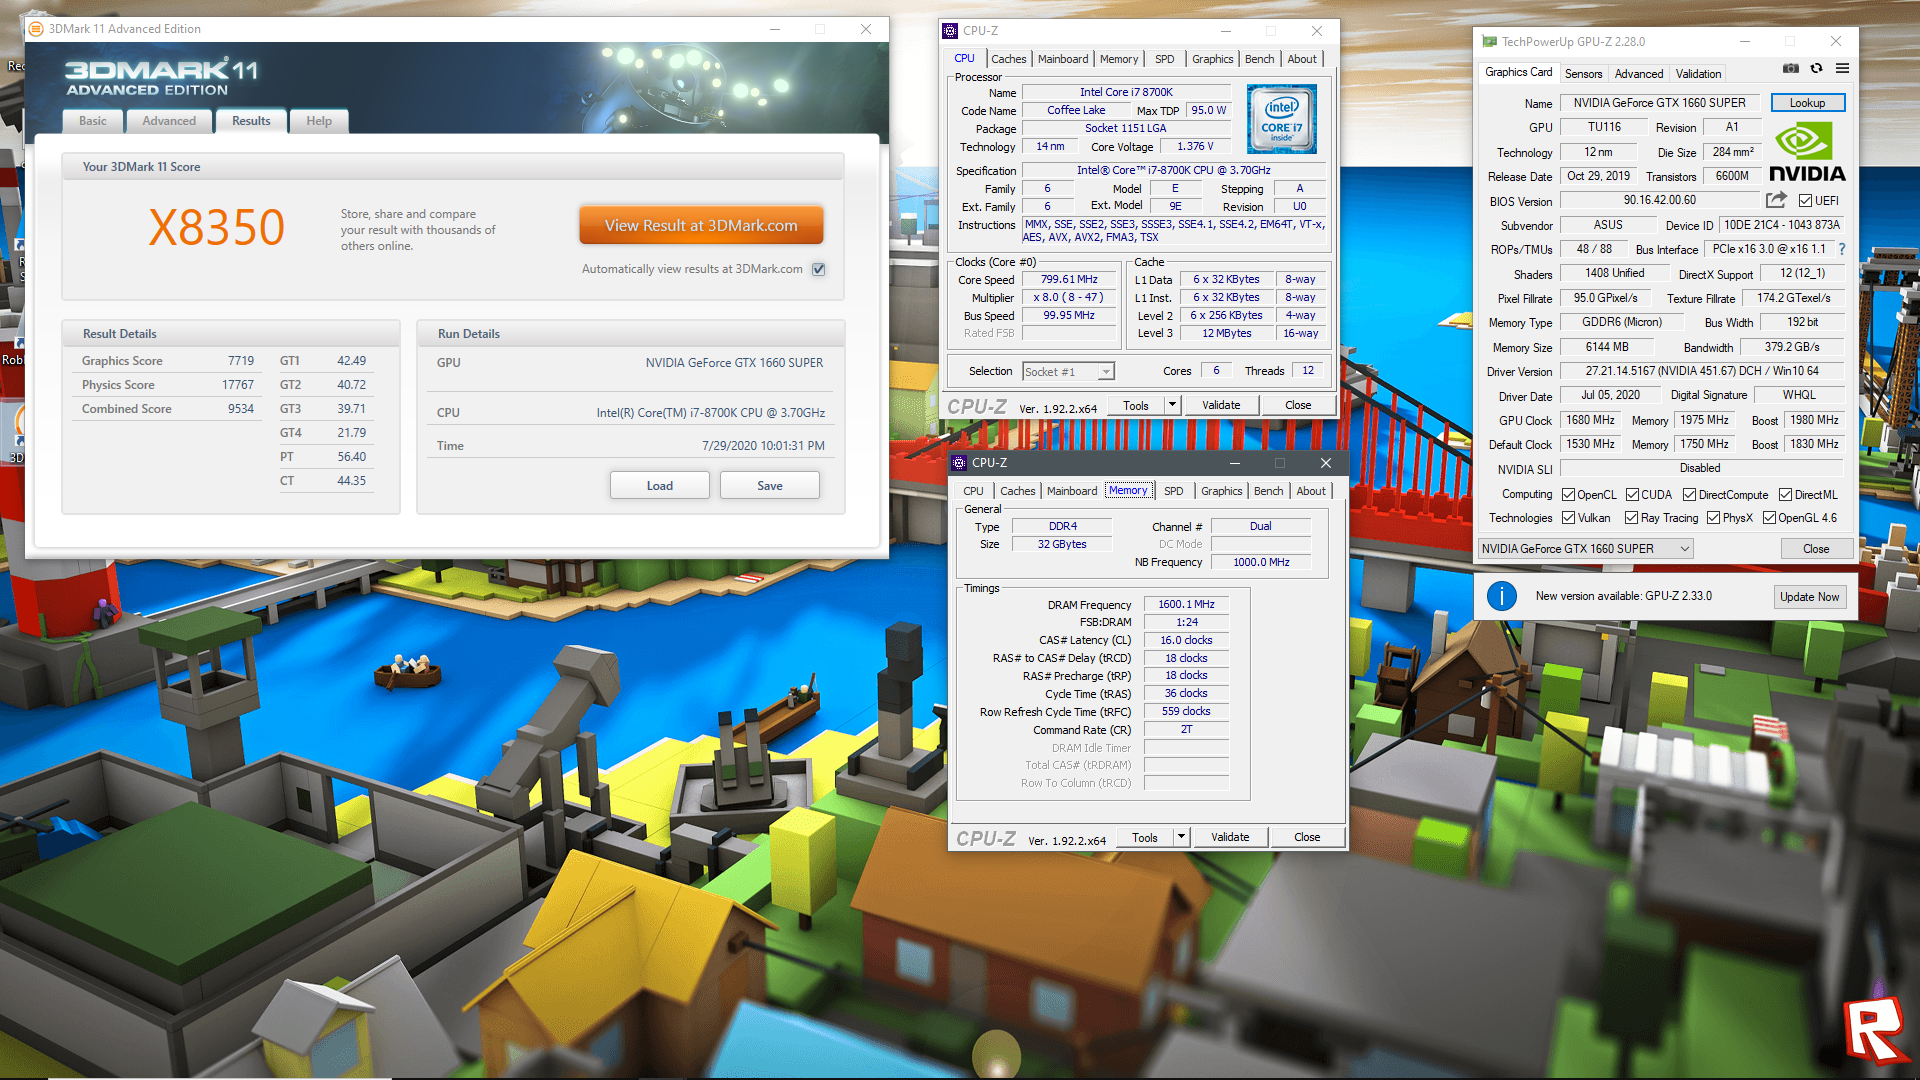Click the X8350 score text
This screenshot has height=1080, width=1920.
click(217, 227)
